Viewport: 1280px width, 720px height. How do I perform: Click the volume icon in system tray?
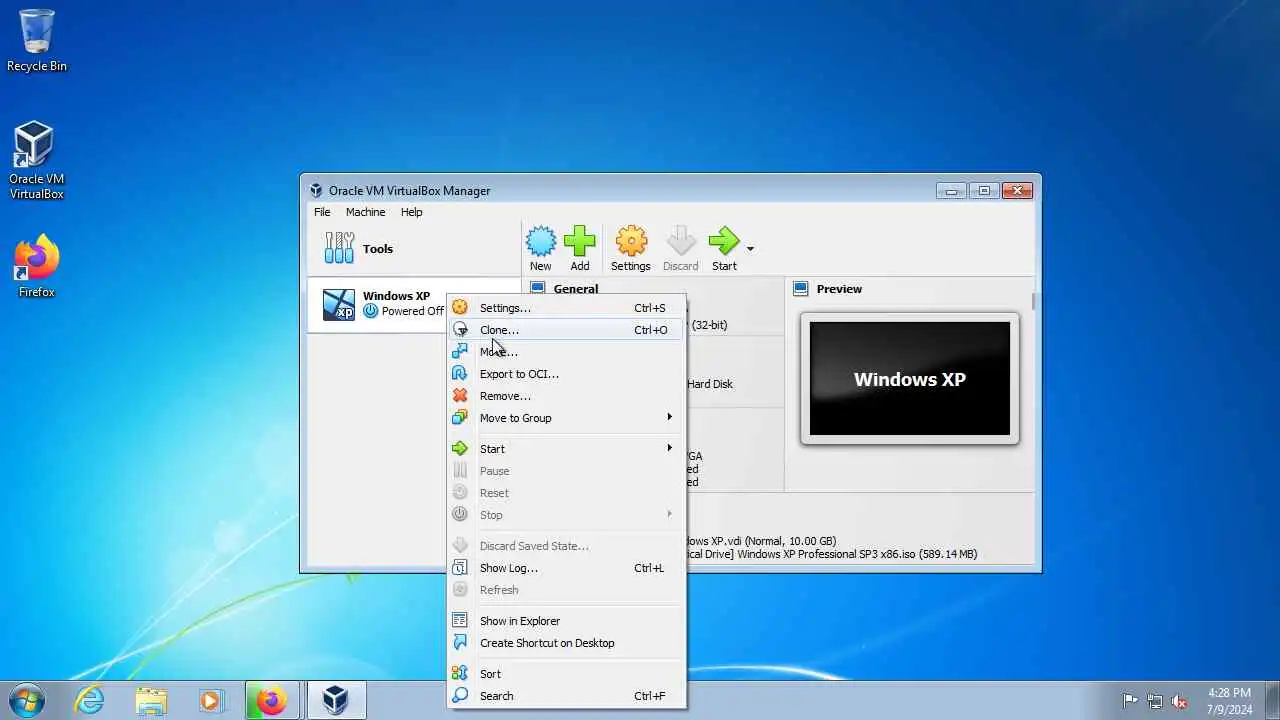tap(1179, 701)
